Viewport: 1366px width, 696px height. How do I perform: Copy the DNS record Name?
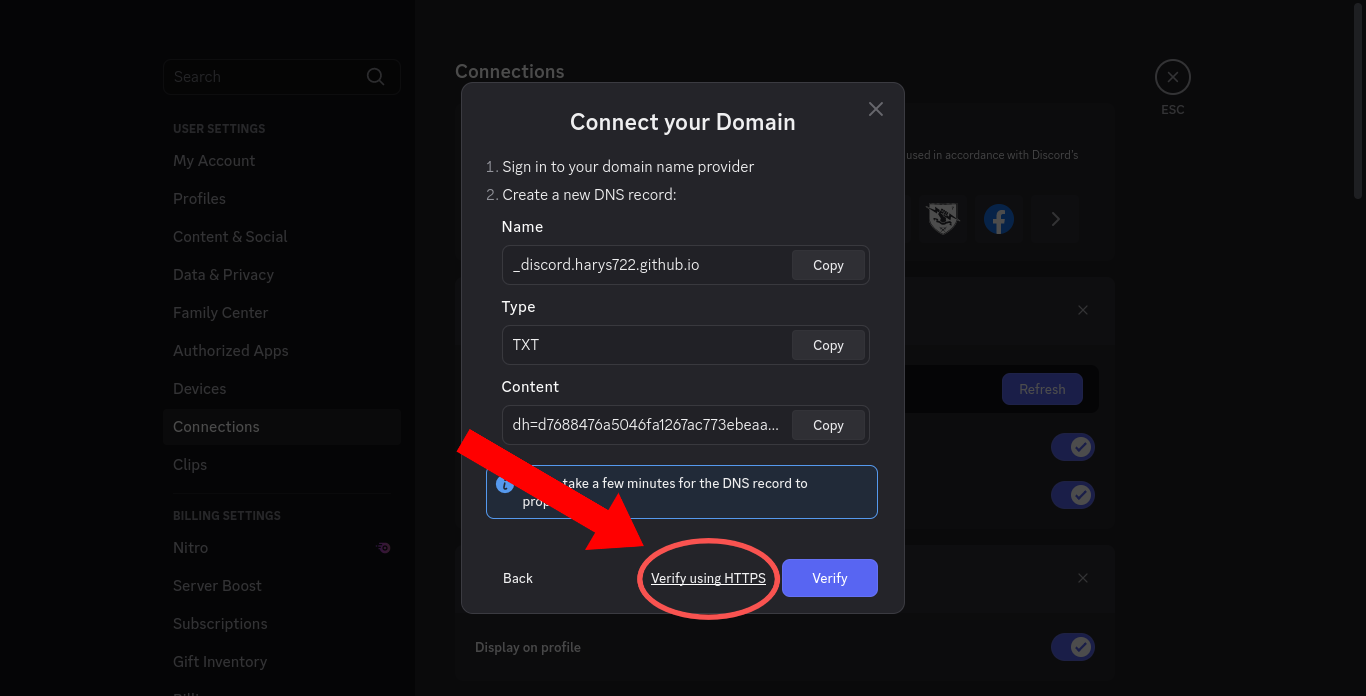pos(828,265)
